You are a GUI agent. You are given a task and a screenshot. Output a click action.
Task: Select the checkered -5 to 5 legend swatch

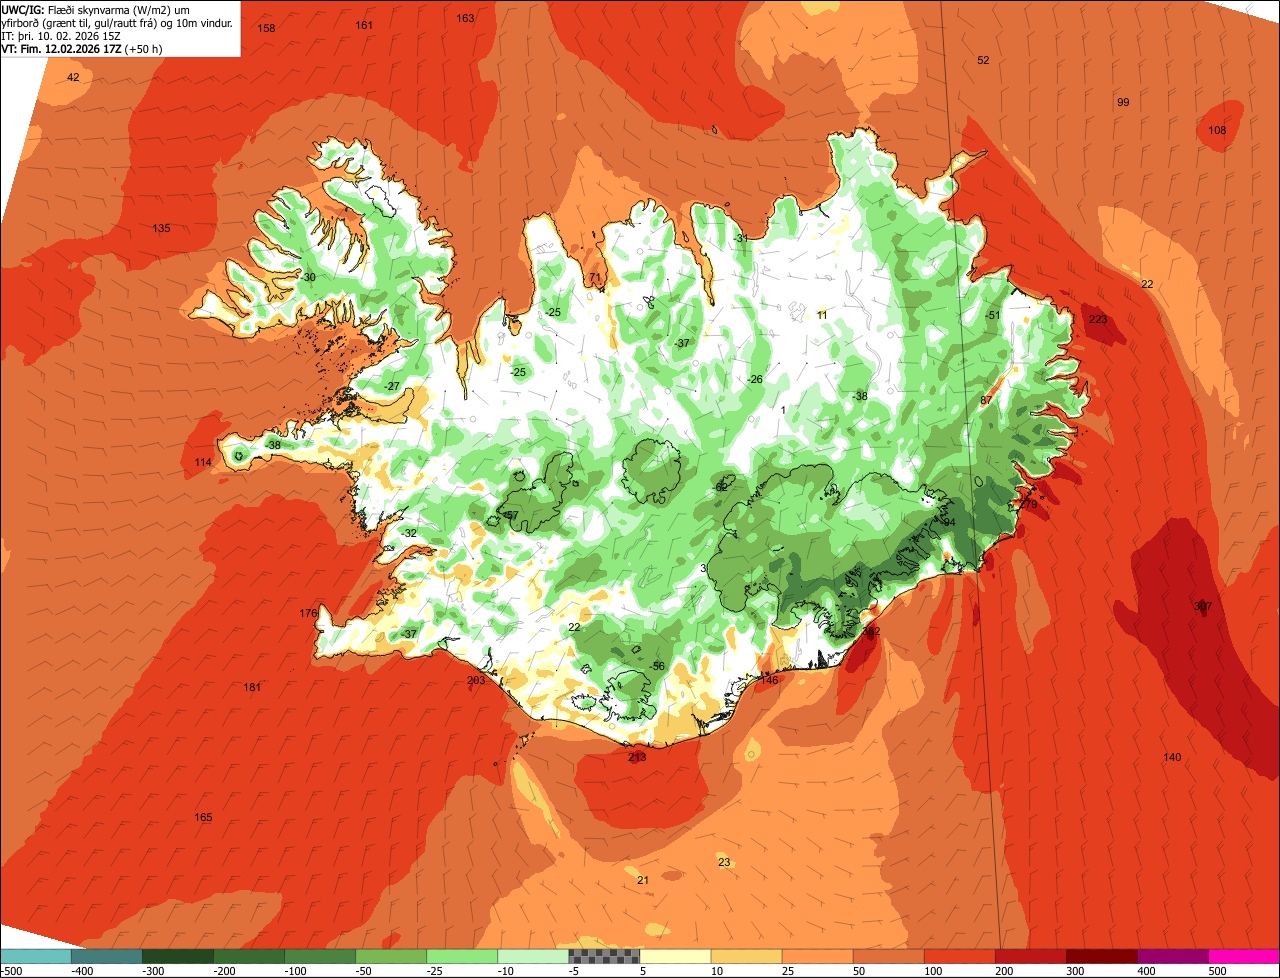coord(604,956)
